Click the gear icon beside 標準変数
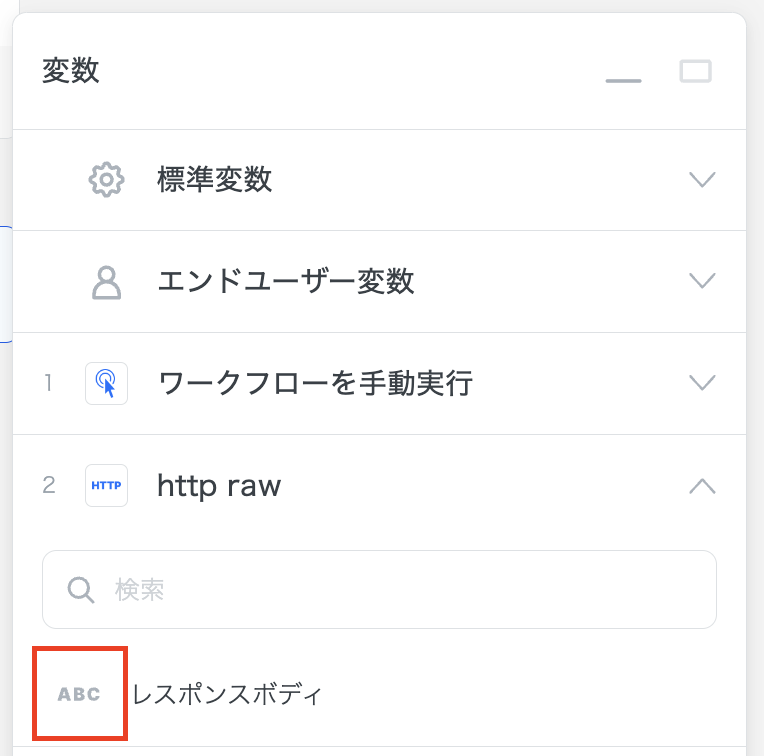This screenshot has height=756, width=764. pyautogui.click(x=106, y=180)
